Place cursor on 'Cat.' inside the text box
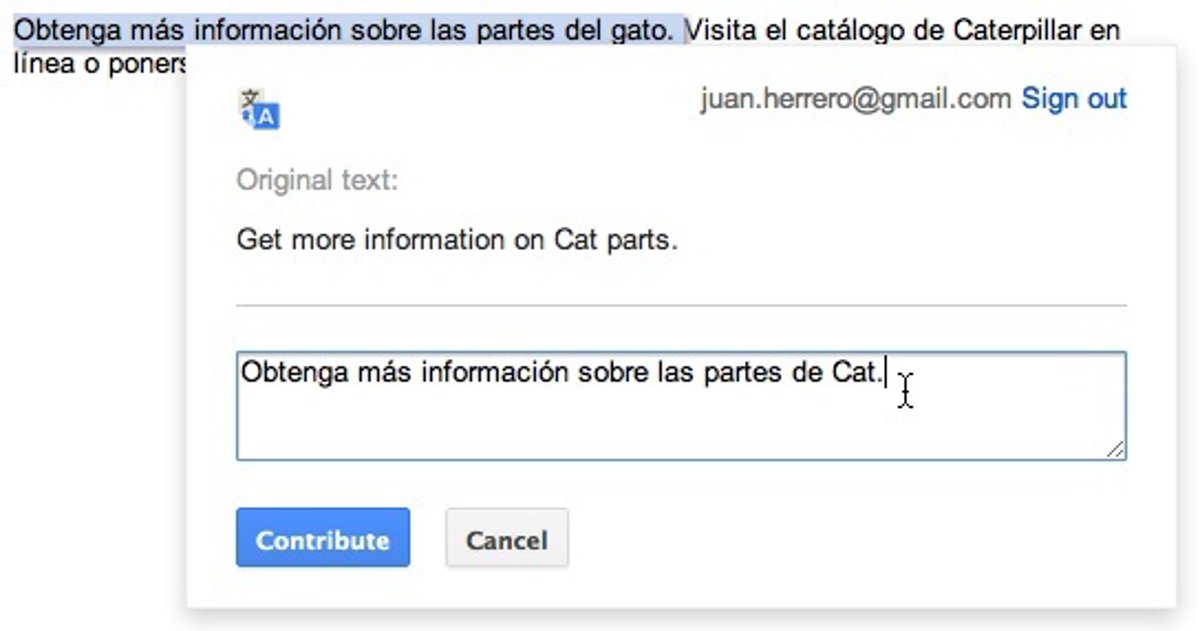The height and width of the screenshot is (631, 1200). (858, 373)
